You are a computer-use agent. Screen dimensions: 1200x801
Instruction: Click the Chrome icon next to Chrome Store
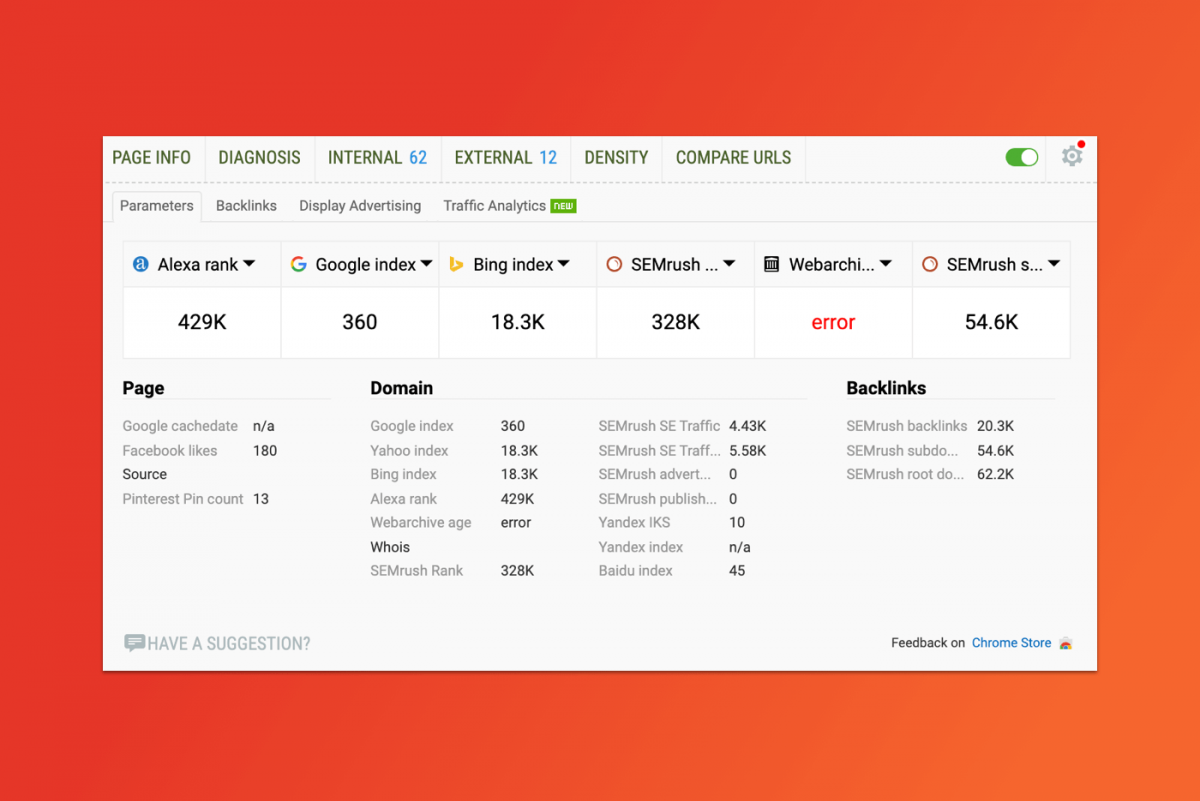(x=1064, y=643)
